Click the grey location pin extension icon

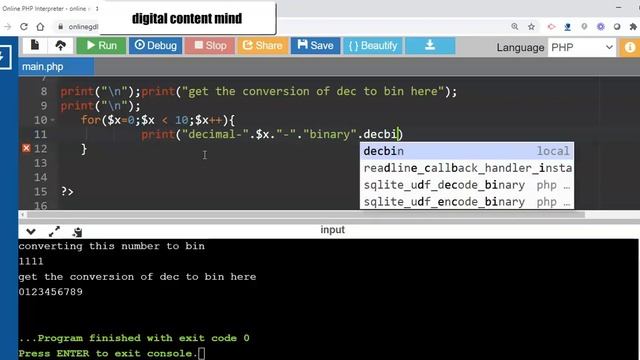(x=584, y=27)
